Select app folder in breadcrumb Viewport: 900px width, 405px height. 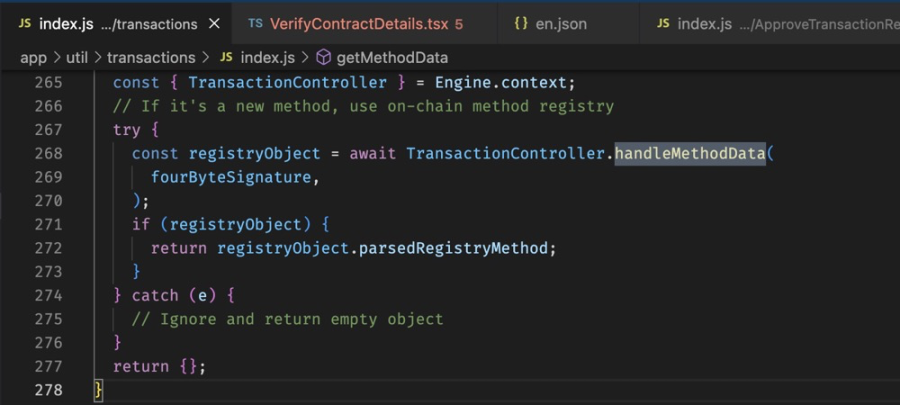pos(33,58)
